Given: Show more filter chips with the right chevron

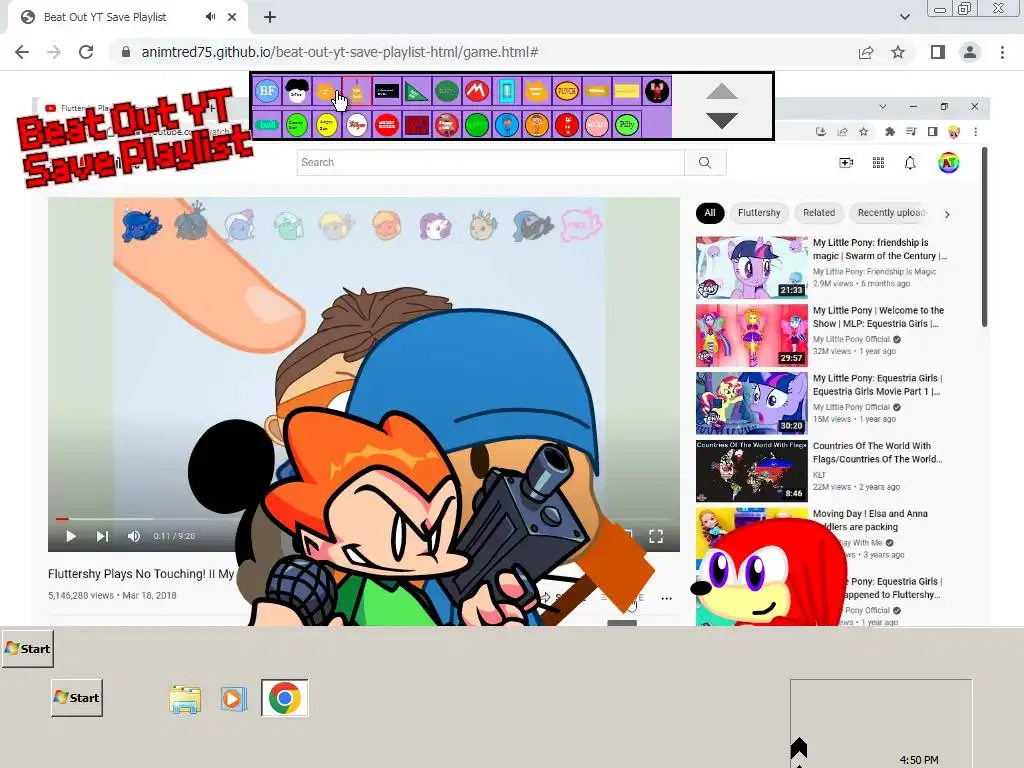Looking at the screenshot, I should pyautogui.click(x=947, y=214).
